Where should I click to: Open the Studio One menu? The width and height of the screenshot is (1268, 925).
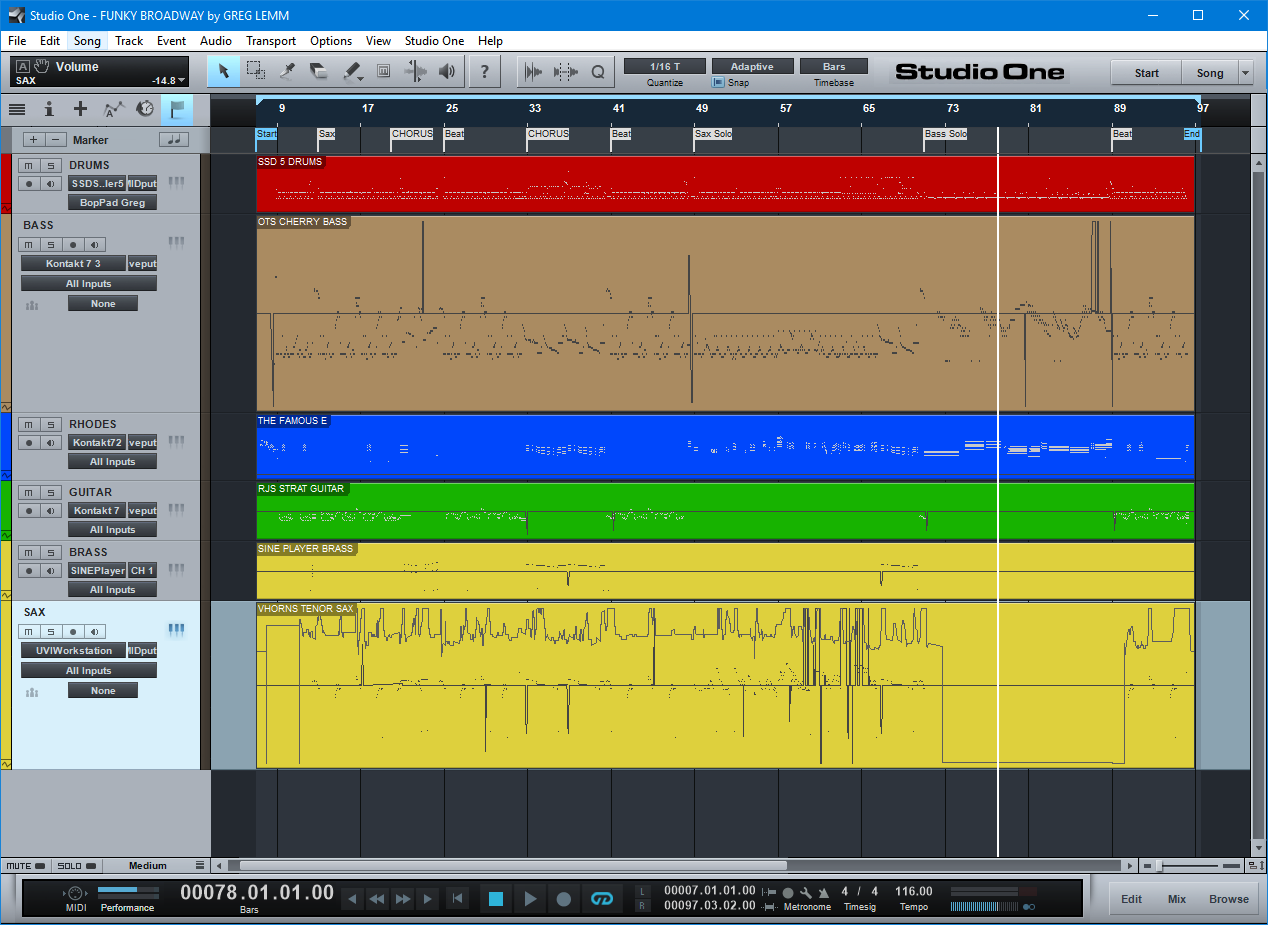[x=434, y=41]
